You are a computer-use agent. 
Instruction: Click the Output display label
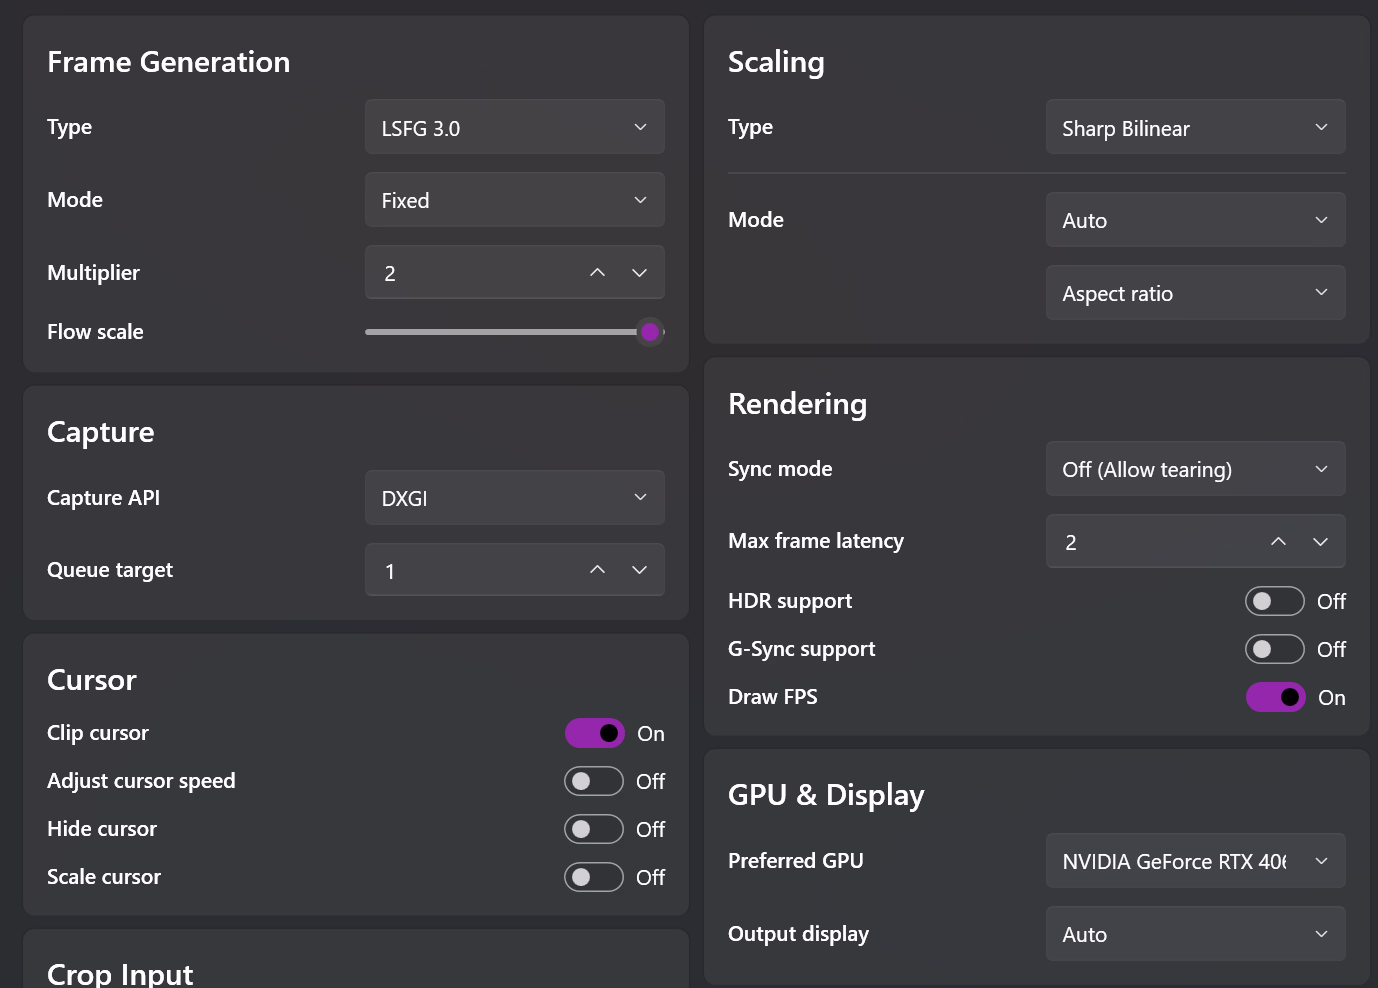tap(798, 934)
